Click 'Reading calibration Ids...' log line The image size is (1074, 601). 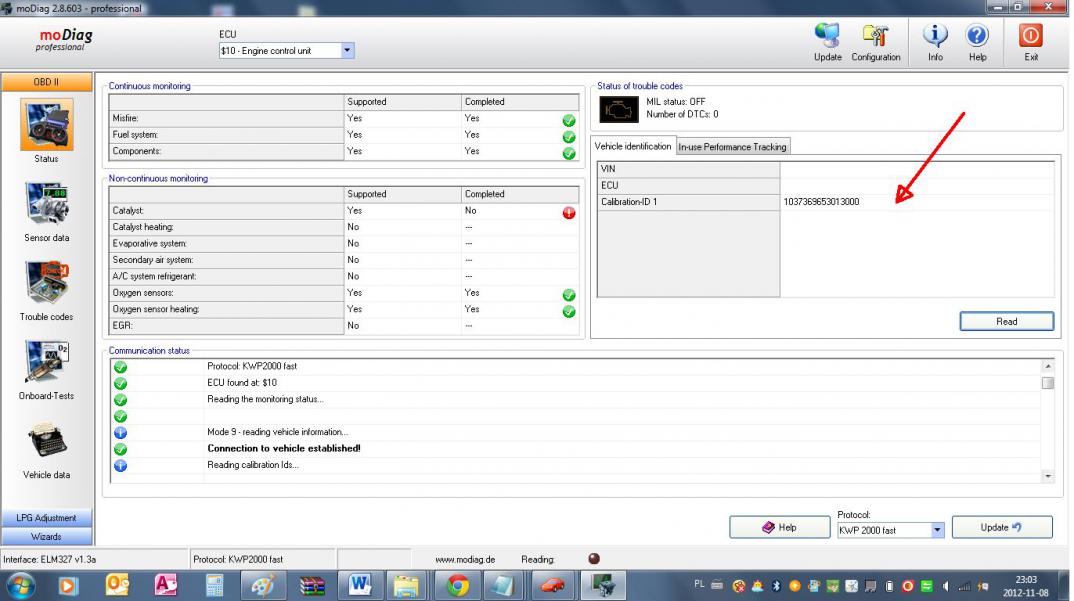click(253, 465)
